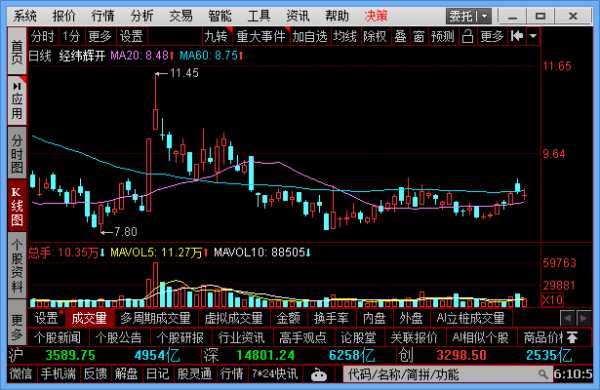Toggle the 均线 moving average display

pos(344,37)
